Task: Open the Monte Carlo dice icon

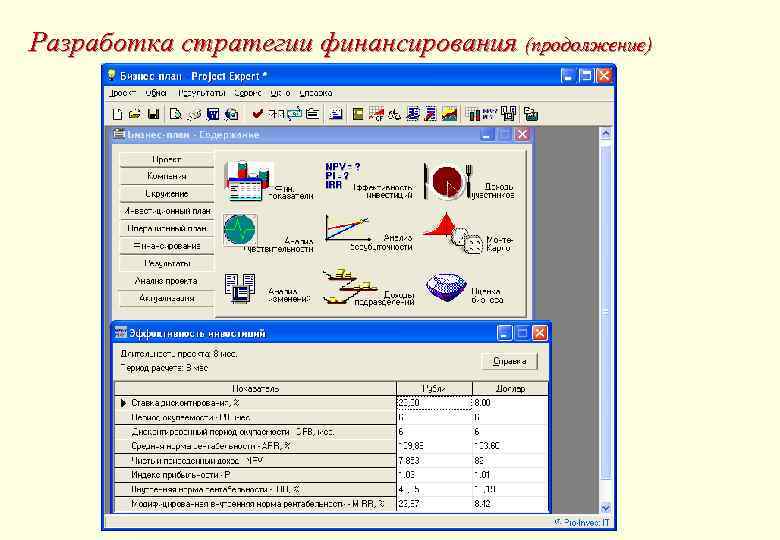Action: (468, 235)
